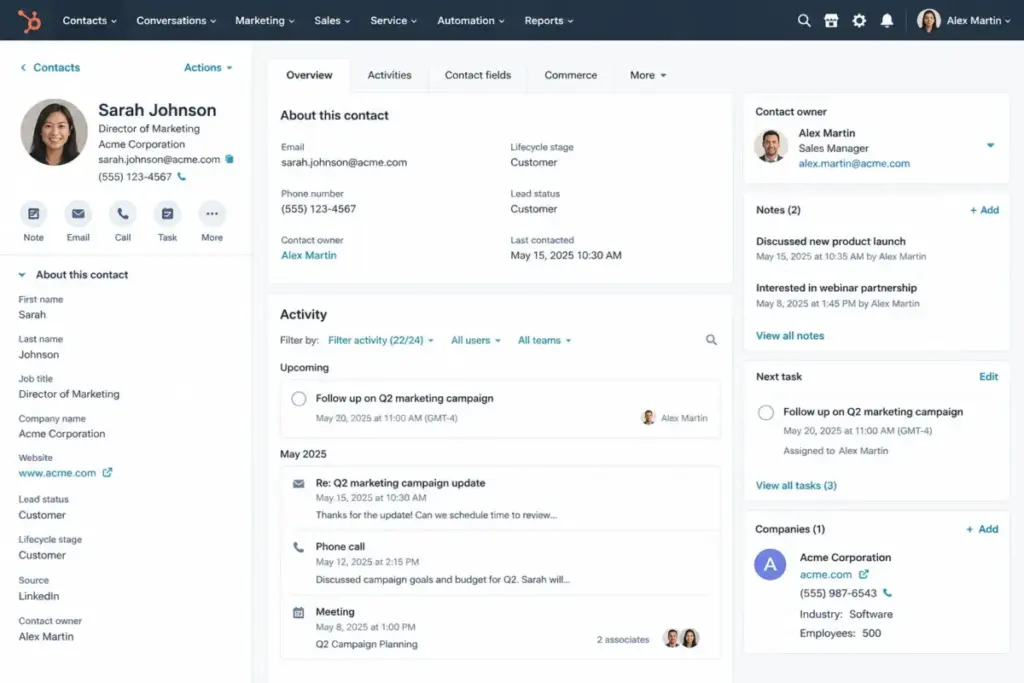Click View all tasks (3)
The height and width of the screenshot is (683, 1024).
click(x=795, y=485)
